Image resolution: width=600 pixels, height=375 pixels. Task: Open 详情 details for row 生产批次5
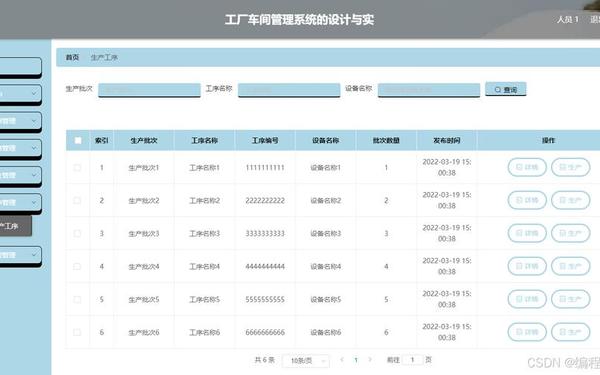[x=527, y=299]
